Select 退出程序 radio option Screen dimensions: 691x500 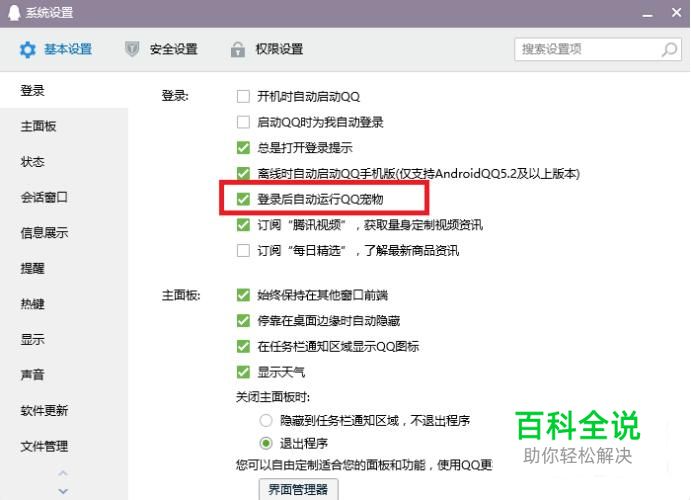point(266,443)
